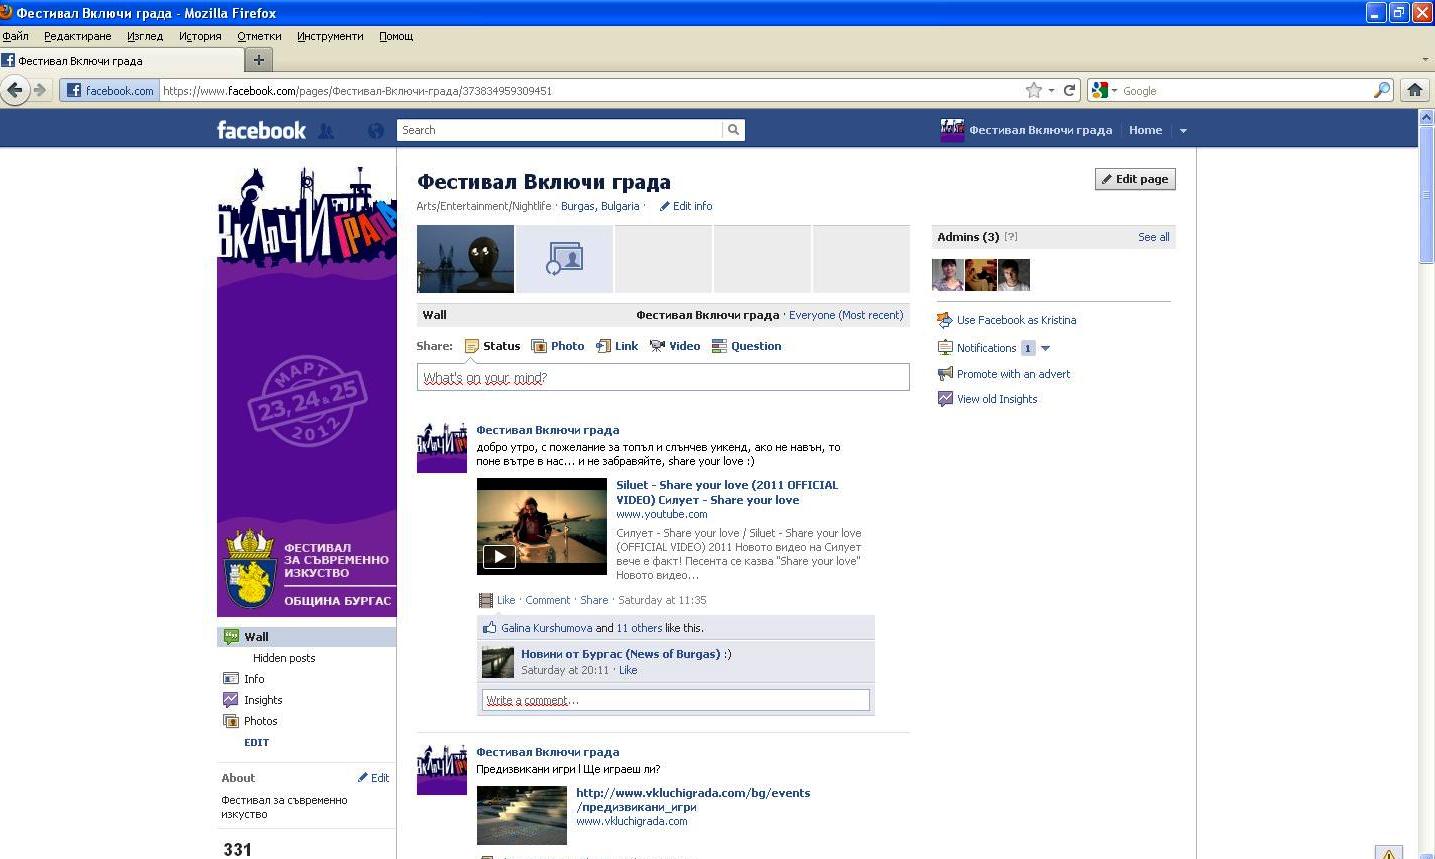The image size is (1435, 859).
Task: Click Edit info link under page title
Action: (x=686, y=206)
